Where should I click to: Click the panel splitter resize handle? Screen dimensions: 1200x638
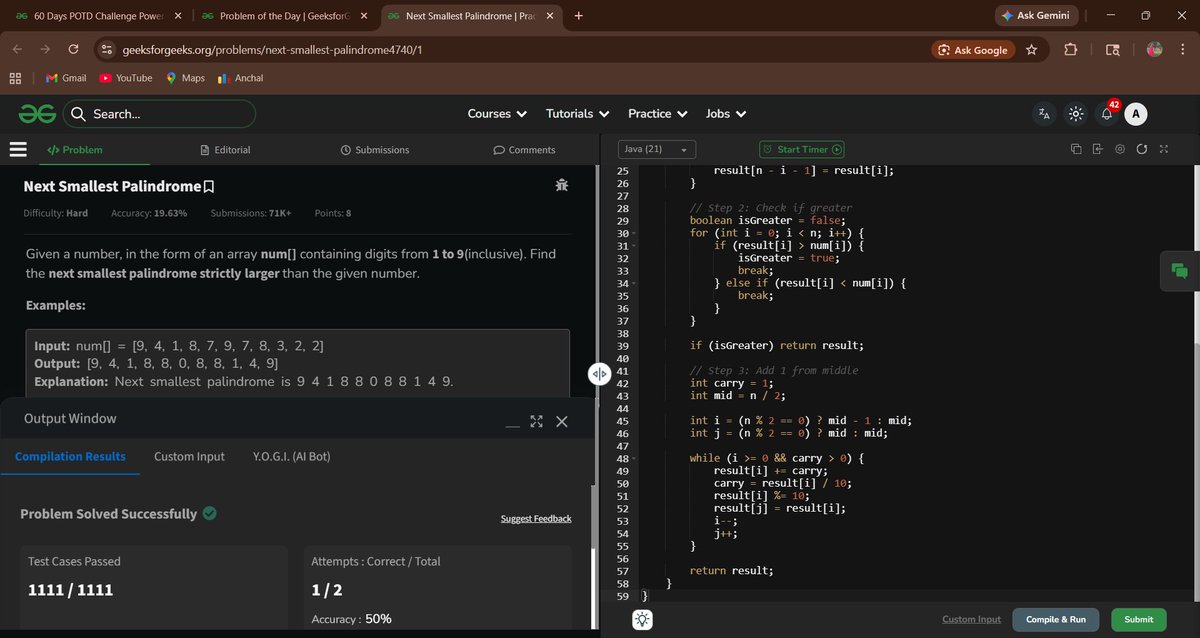click(599, 373)
